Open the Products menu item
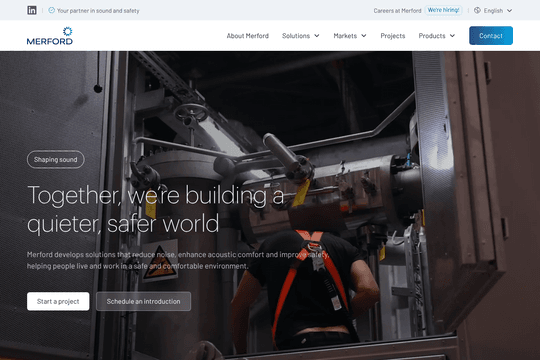The height and width of the screenshot is (360, 540). coord(432,36)
